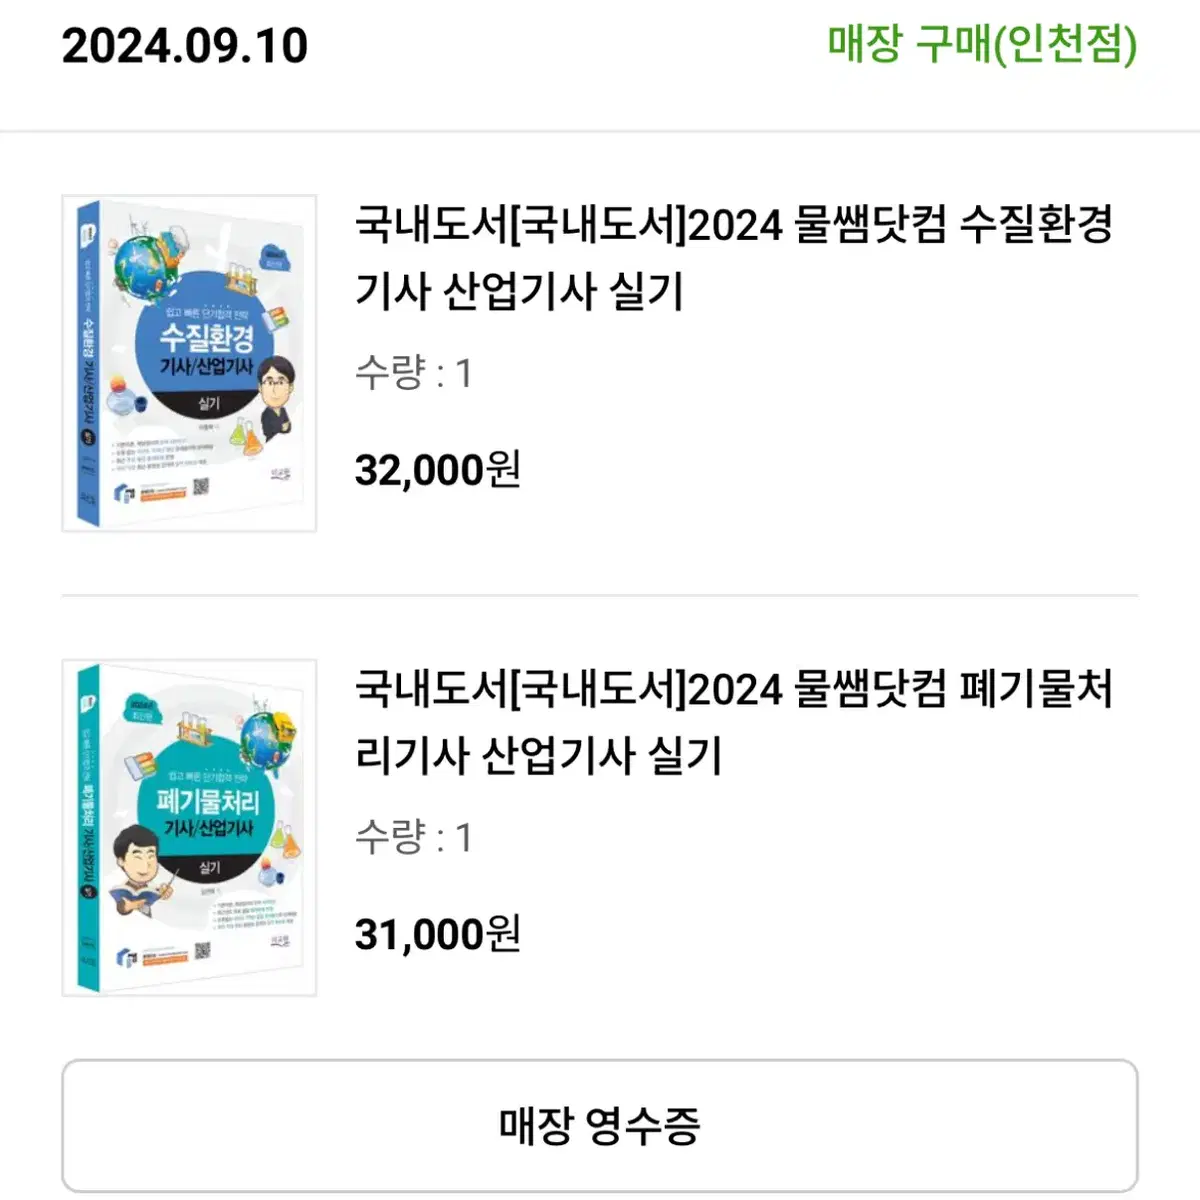Click the blue spine of 수질환경 book
The image size is (1200, 1200).
[88, 365]
